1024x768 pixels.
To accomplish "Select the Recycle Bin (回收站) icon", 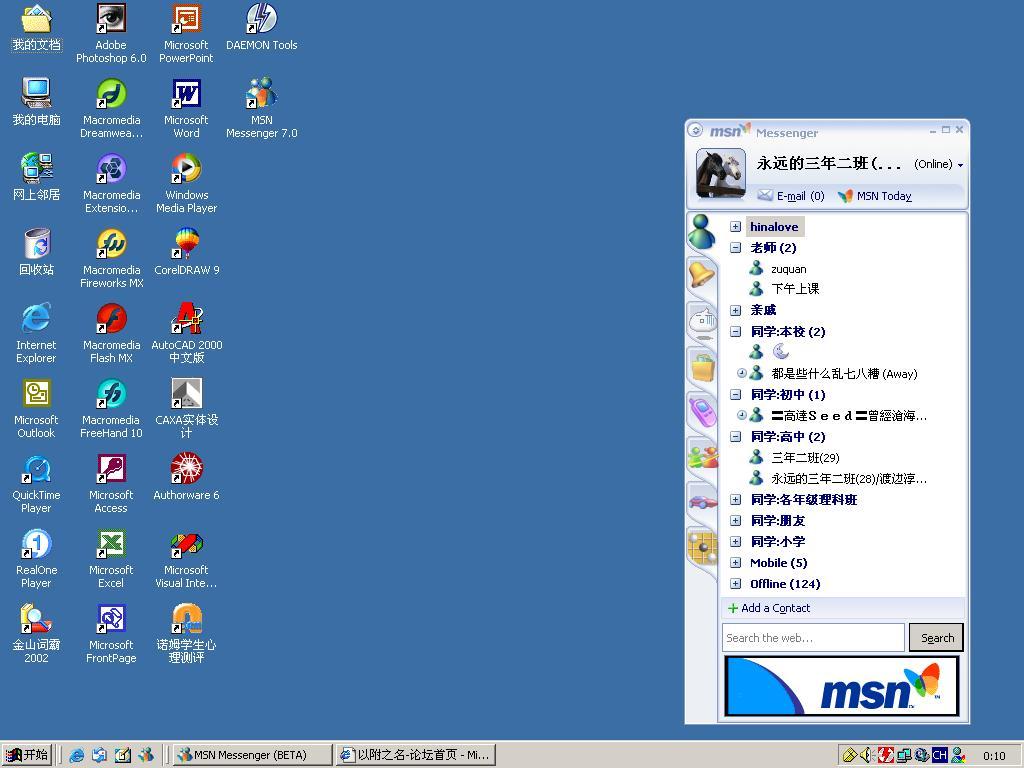I will [x=37, y=252].
